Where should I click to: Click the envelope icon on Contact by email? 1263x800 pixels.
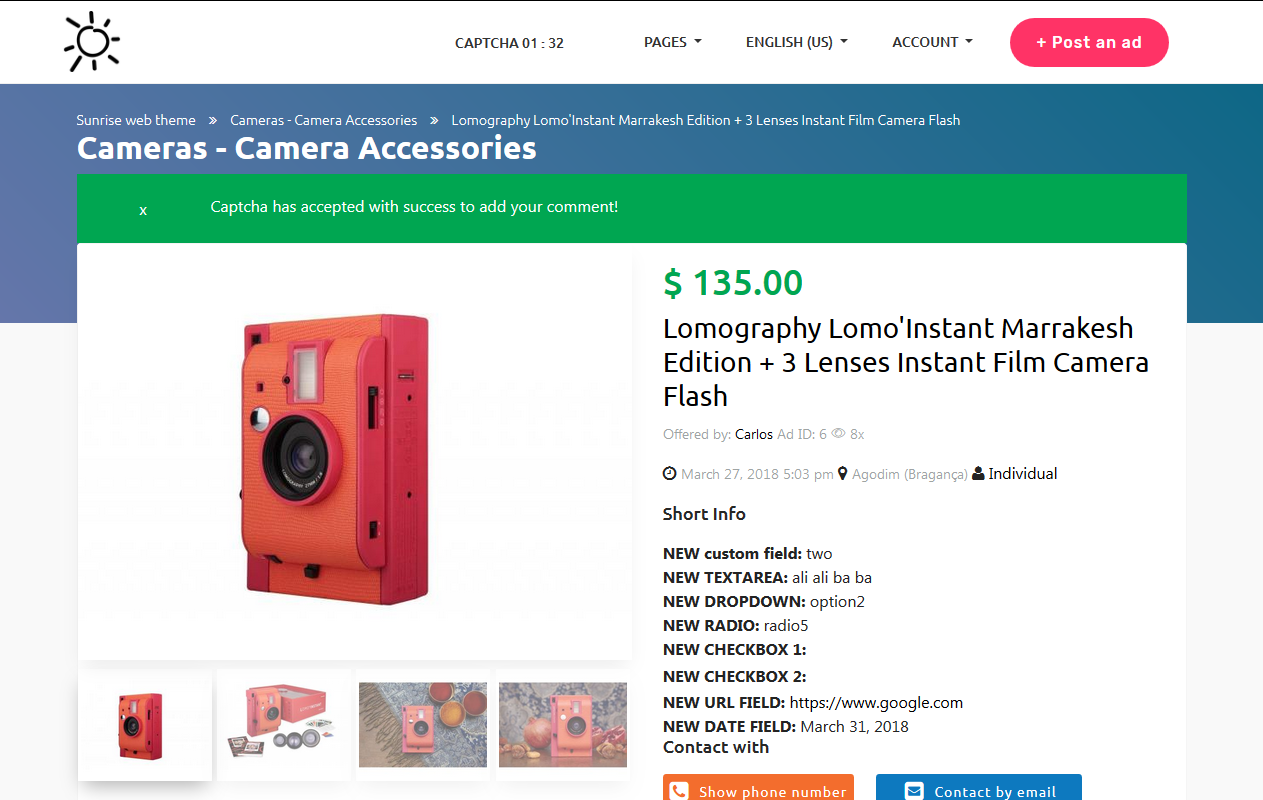coord(914,791)
